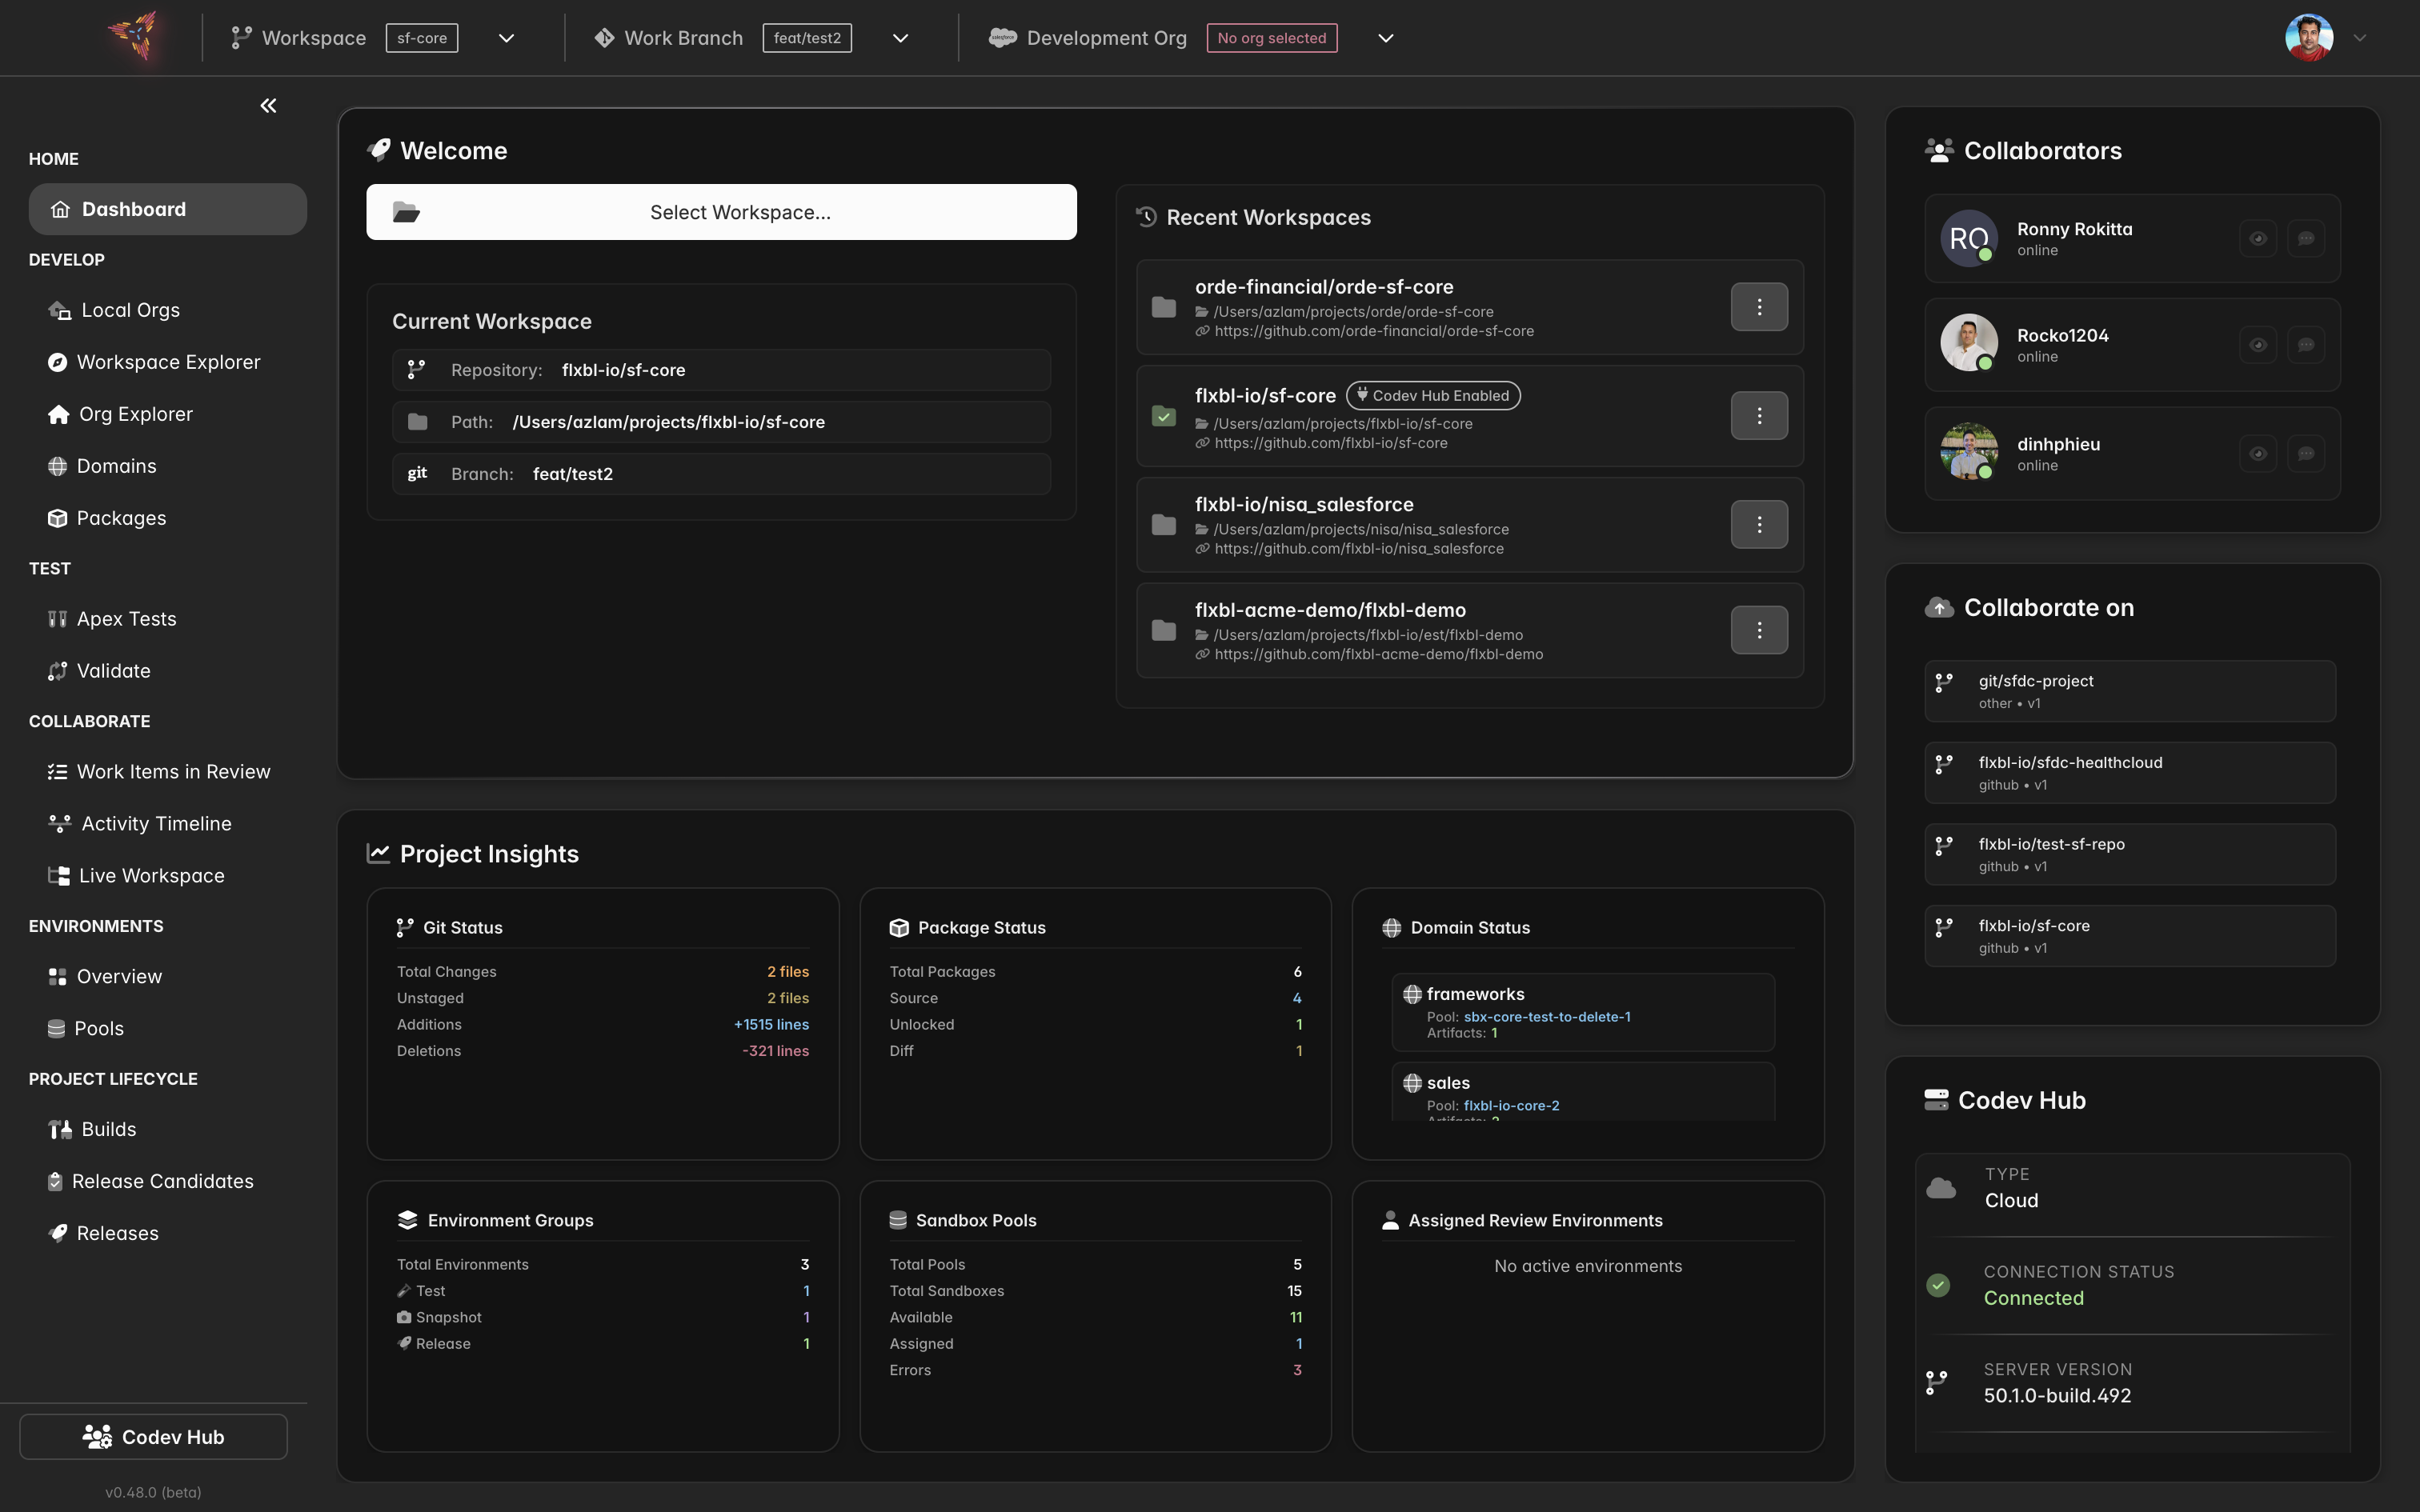Click the Collaborators people icon
The width and height of the screenshot is (2420, 1512).
(1939, 151)
